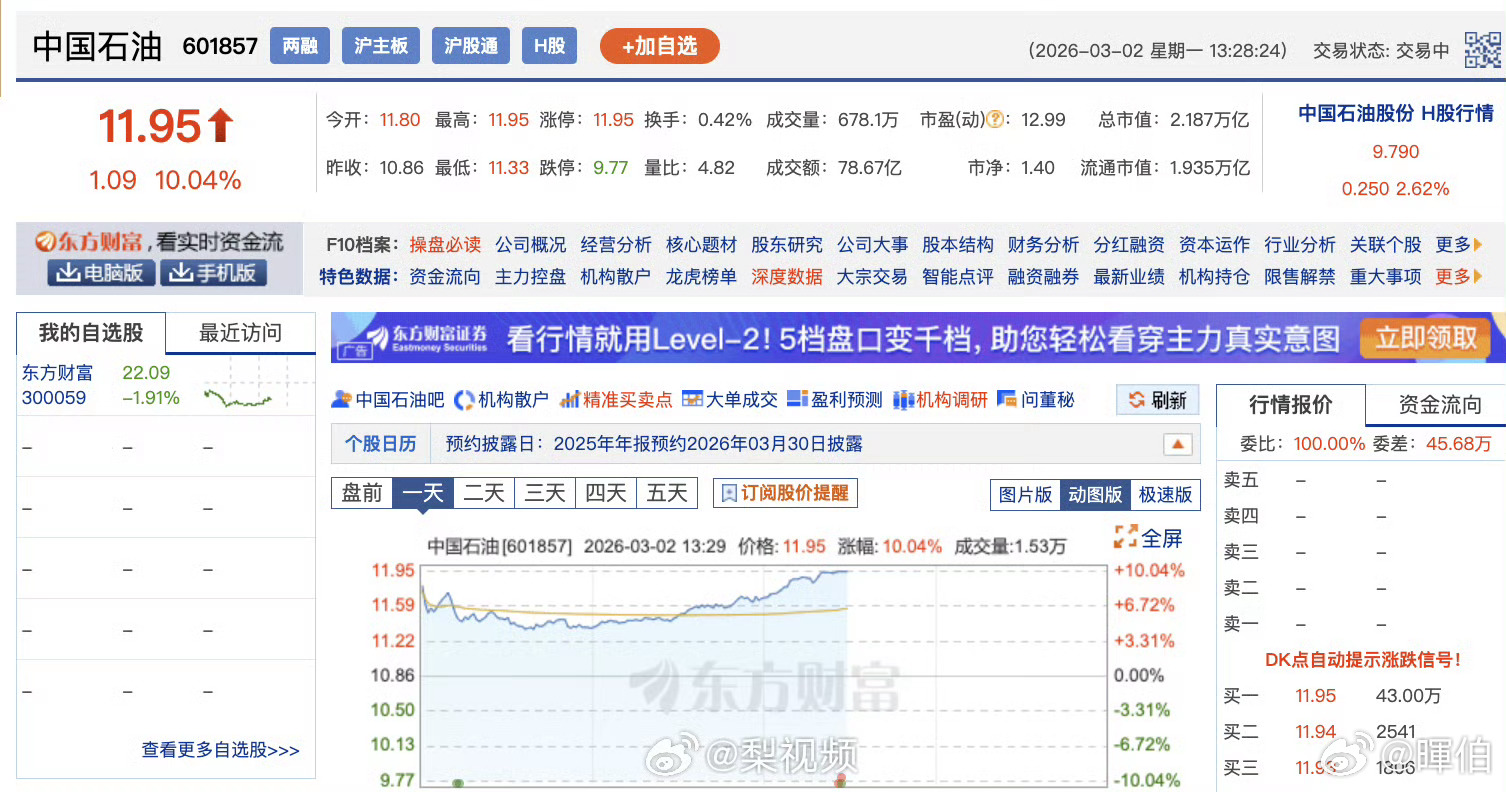Click 买二 price 11.94 in order book

pos(1315,732)
